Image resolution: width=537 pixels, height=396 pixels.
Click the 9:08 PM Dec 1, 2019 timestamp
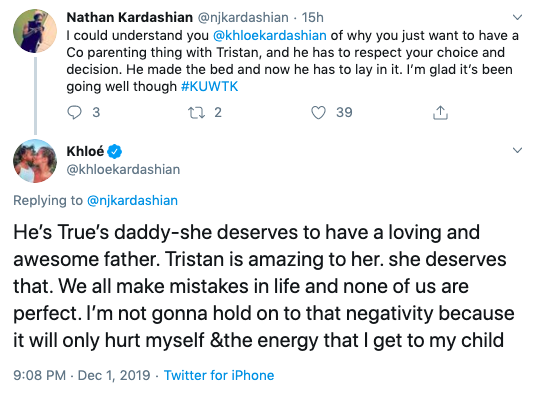[x=82, y=375]
